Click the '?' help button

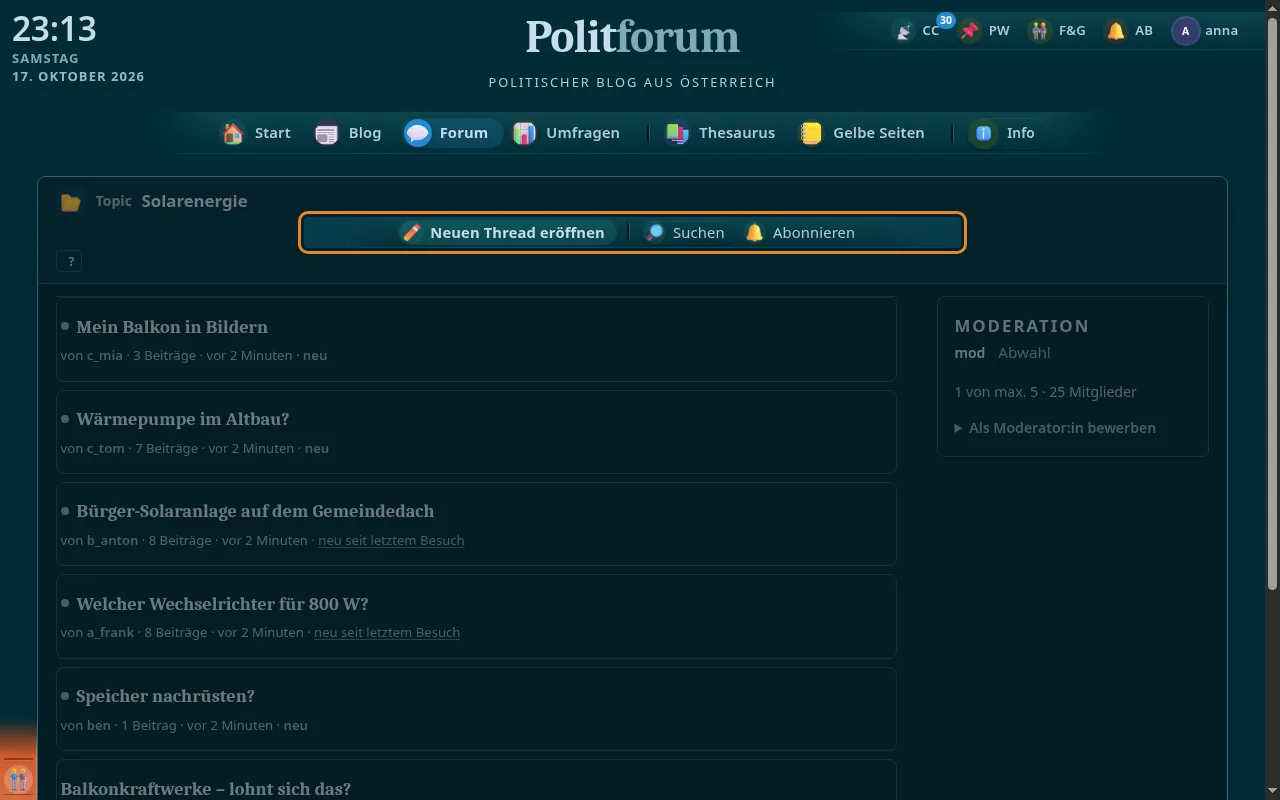[x=70, y=262]
